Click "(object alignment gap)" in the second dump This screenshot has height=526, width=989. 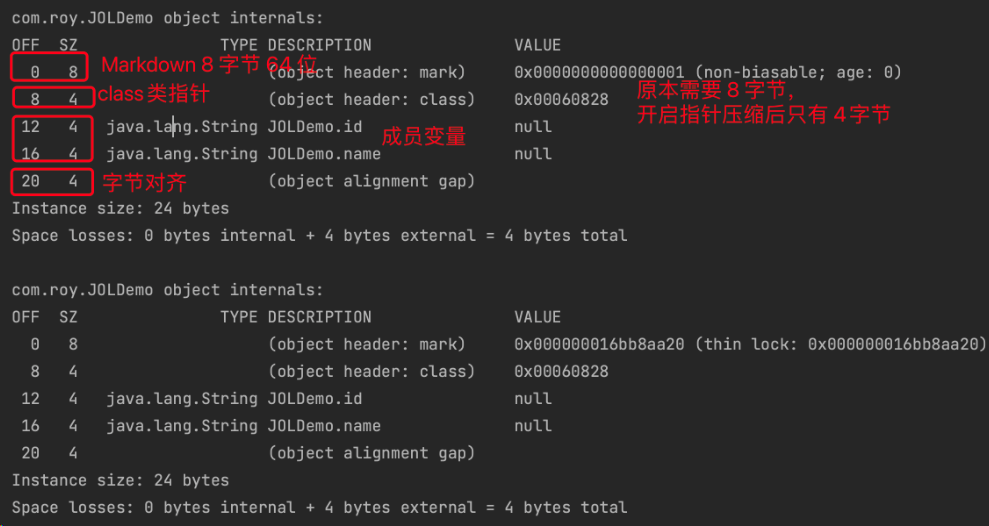371,453
